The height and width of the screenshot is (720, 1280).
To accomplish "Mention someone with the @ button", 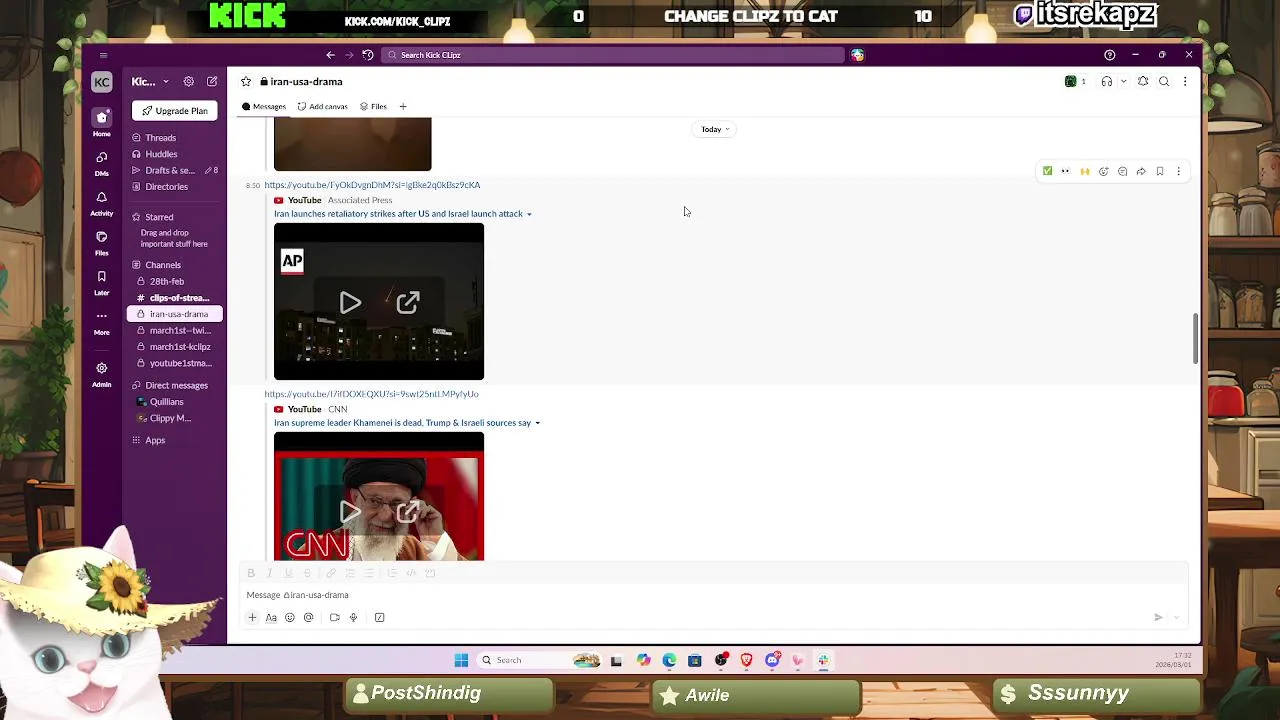I will point(309,618).
